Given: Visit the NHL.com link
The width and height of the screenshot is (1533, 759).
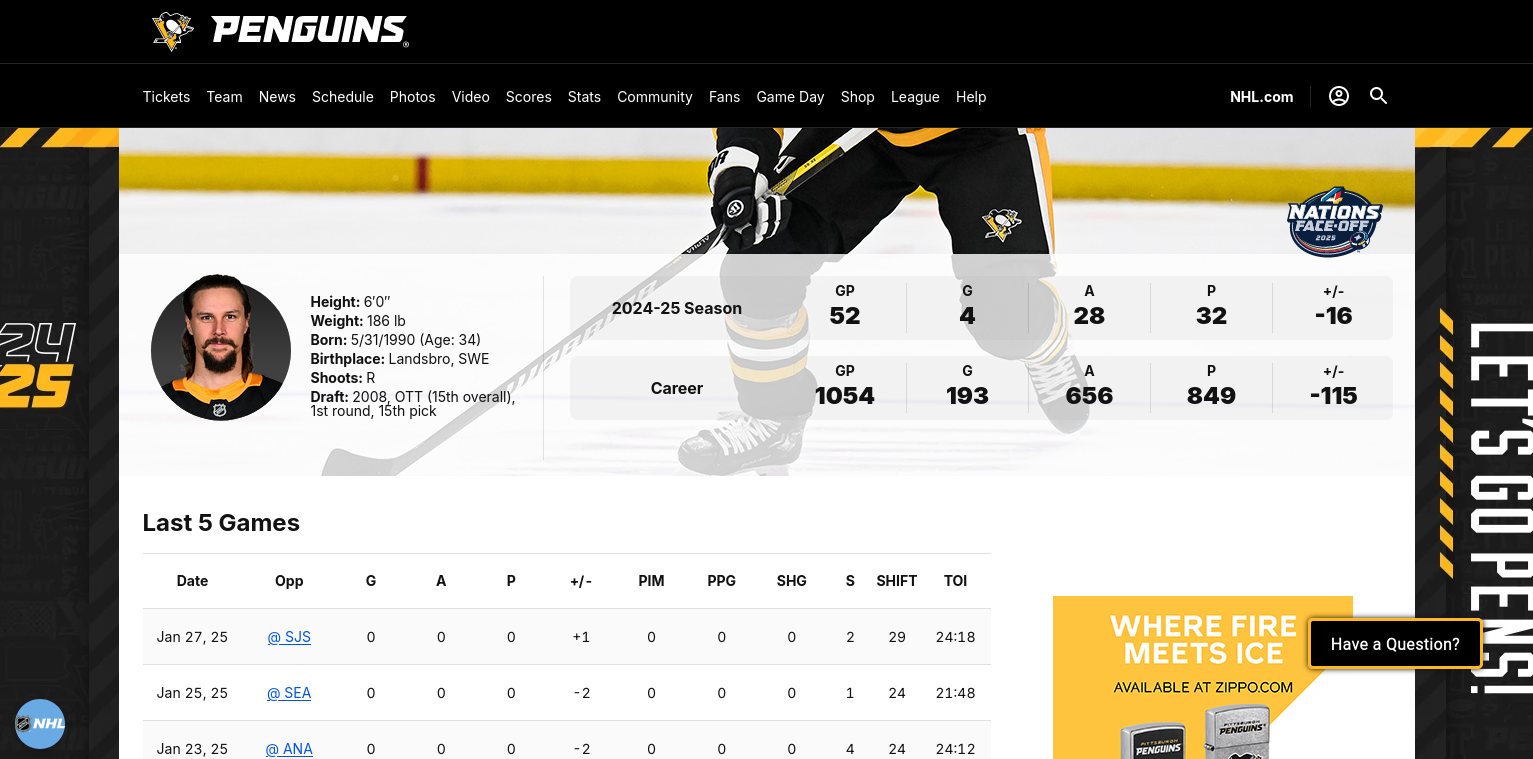Looking at the screenshot, I should tap(1261, 97).
